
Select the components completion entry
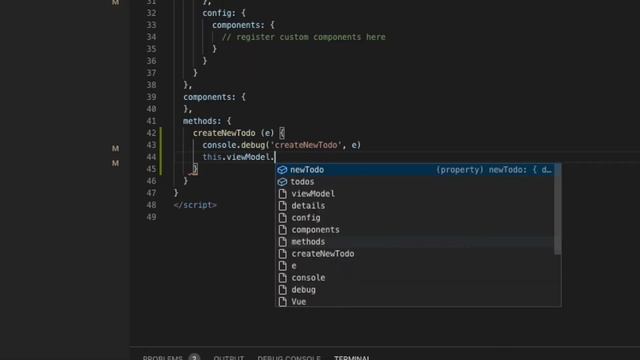tap(416, 230)
